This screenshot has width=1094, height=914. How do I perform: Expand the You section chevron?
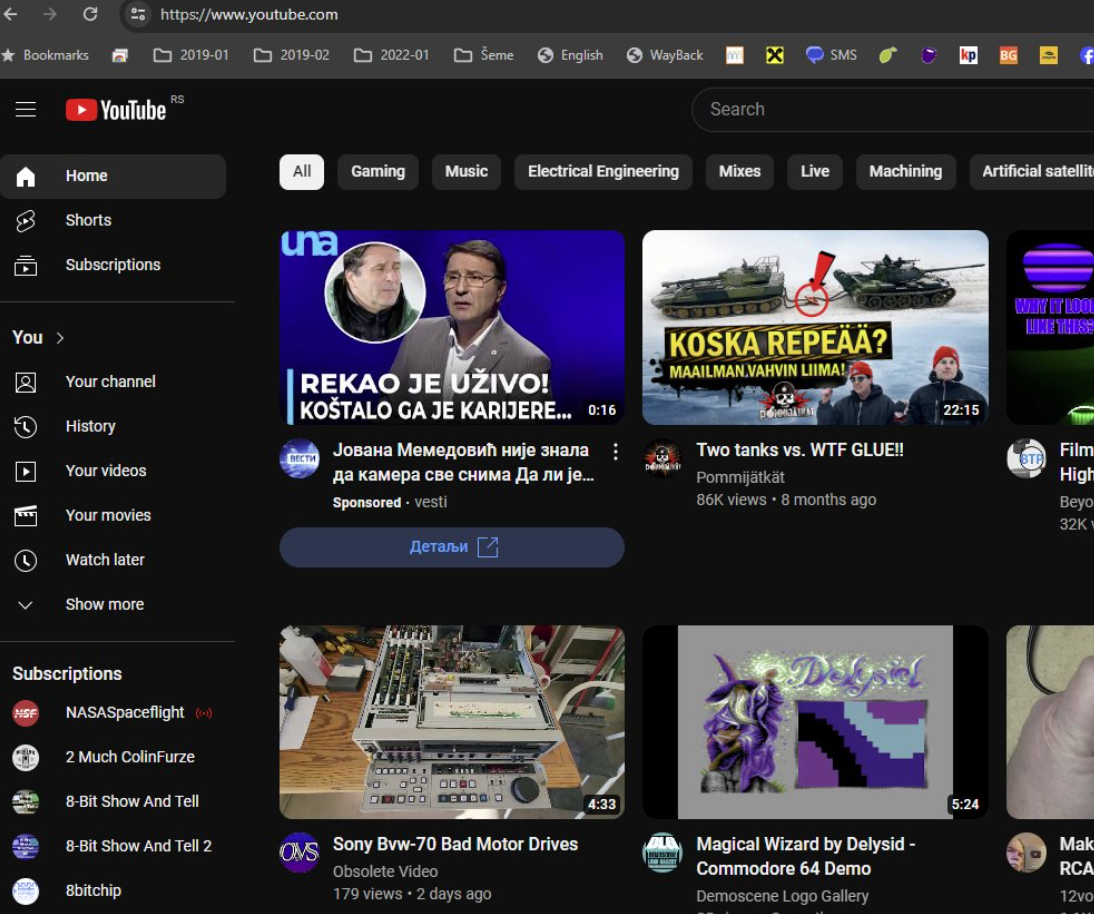pos(60,338)
